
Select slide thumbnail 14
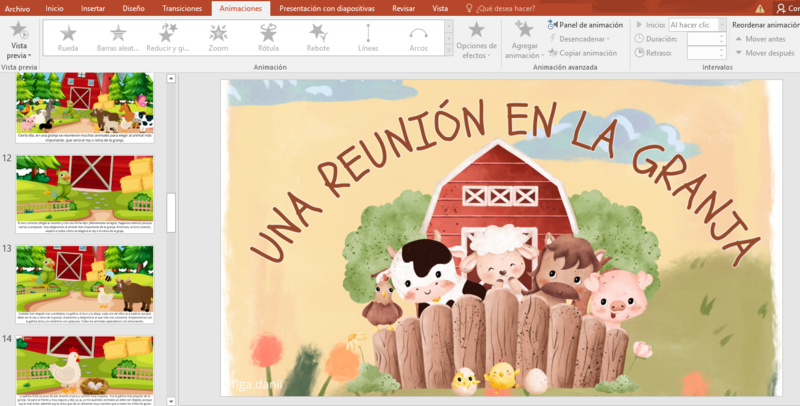[x=85, y=370]
